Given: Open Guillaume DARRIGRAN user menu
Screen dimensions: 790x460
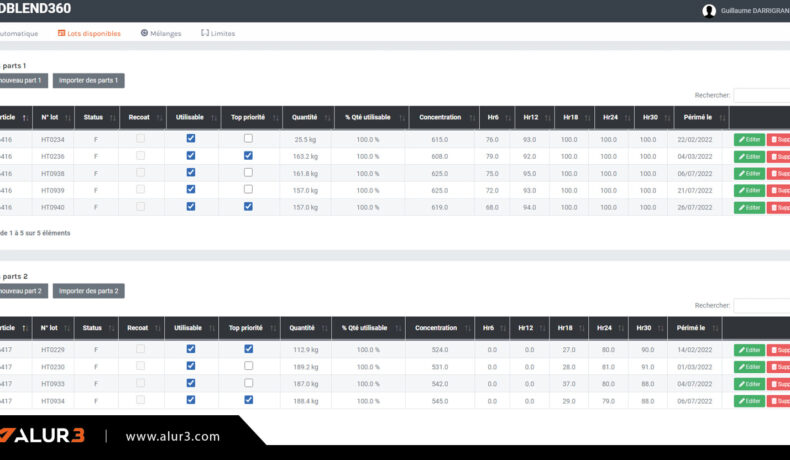Looking at the screenshot, I should [x=755, y=11].
